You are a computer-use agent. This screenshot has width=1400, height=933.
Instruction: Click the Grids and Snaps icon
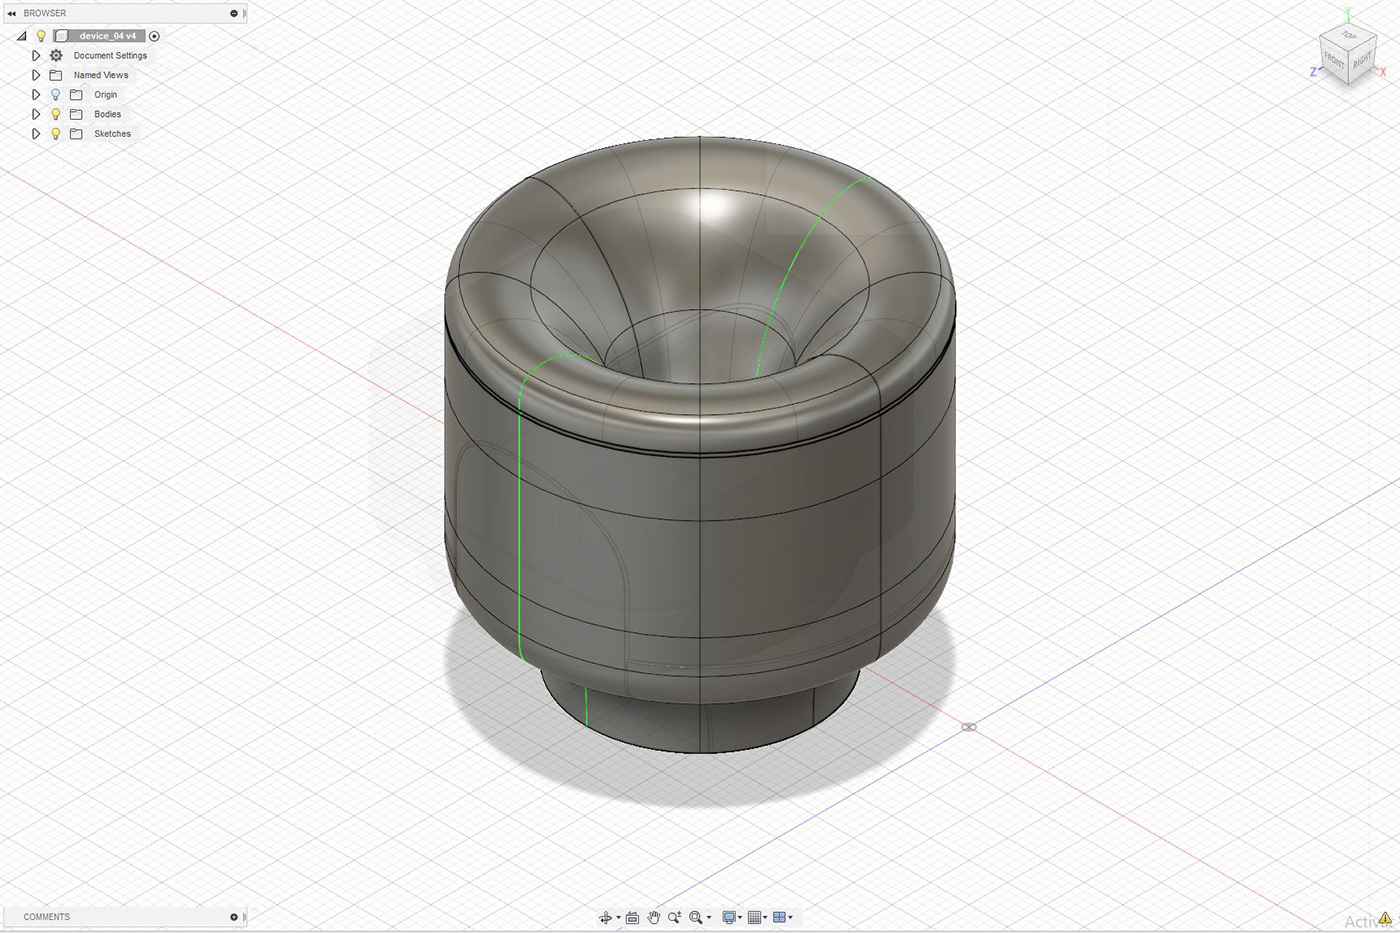point(755,917)
